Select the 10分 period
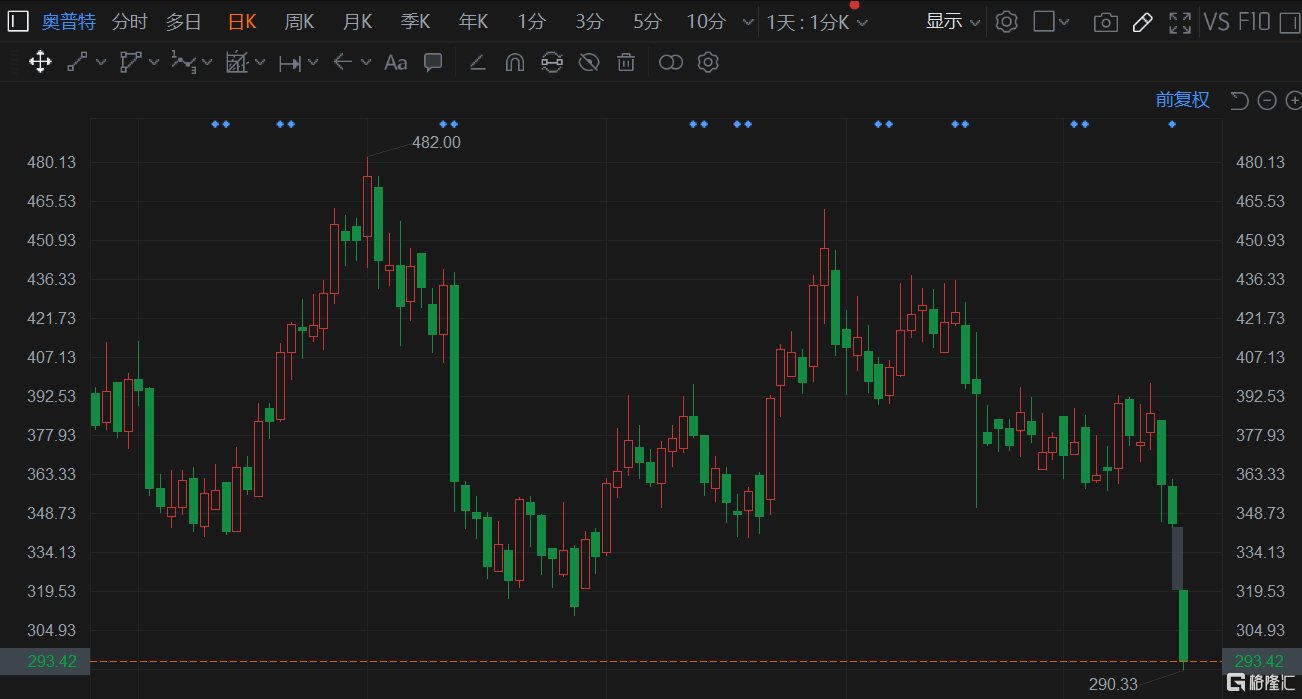This screenshot has width=1302, height=699. [706, 21]
